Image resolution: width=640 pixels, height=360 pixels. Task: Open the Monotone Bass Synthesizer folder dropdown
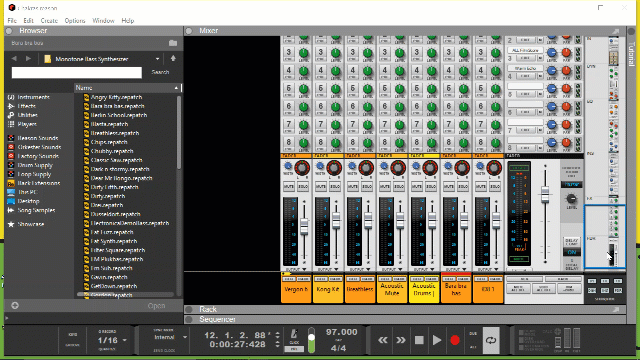coord(158,59)
